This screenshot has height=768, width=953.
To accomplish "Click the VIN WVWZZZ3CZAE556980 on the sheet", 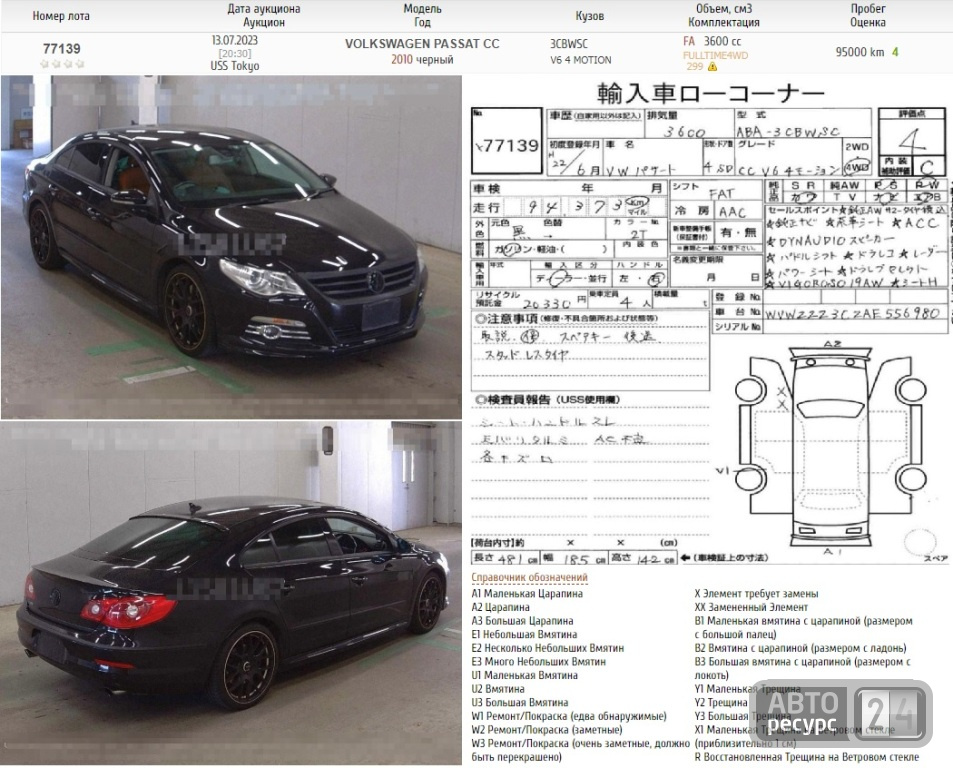I will coord(853,314).
